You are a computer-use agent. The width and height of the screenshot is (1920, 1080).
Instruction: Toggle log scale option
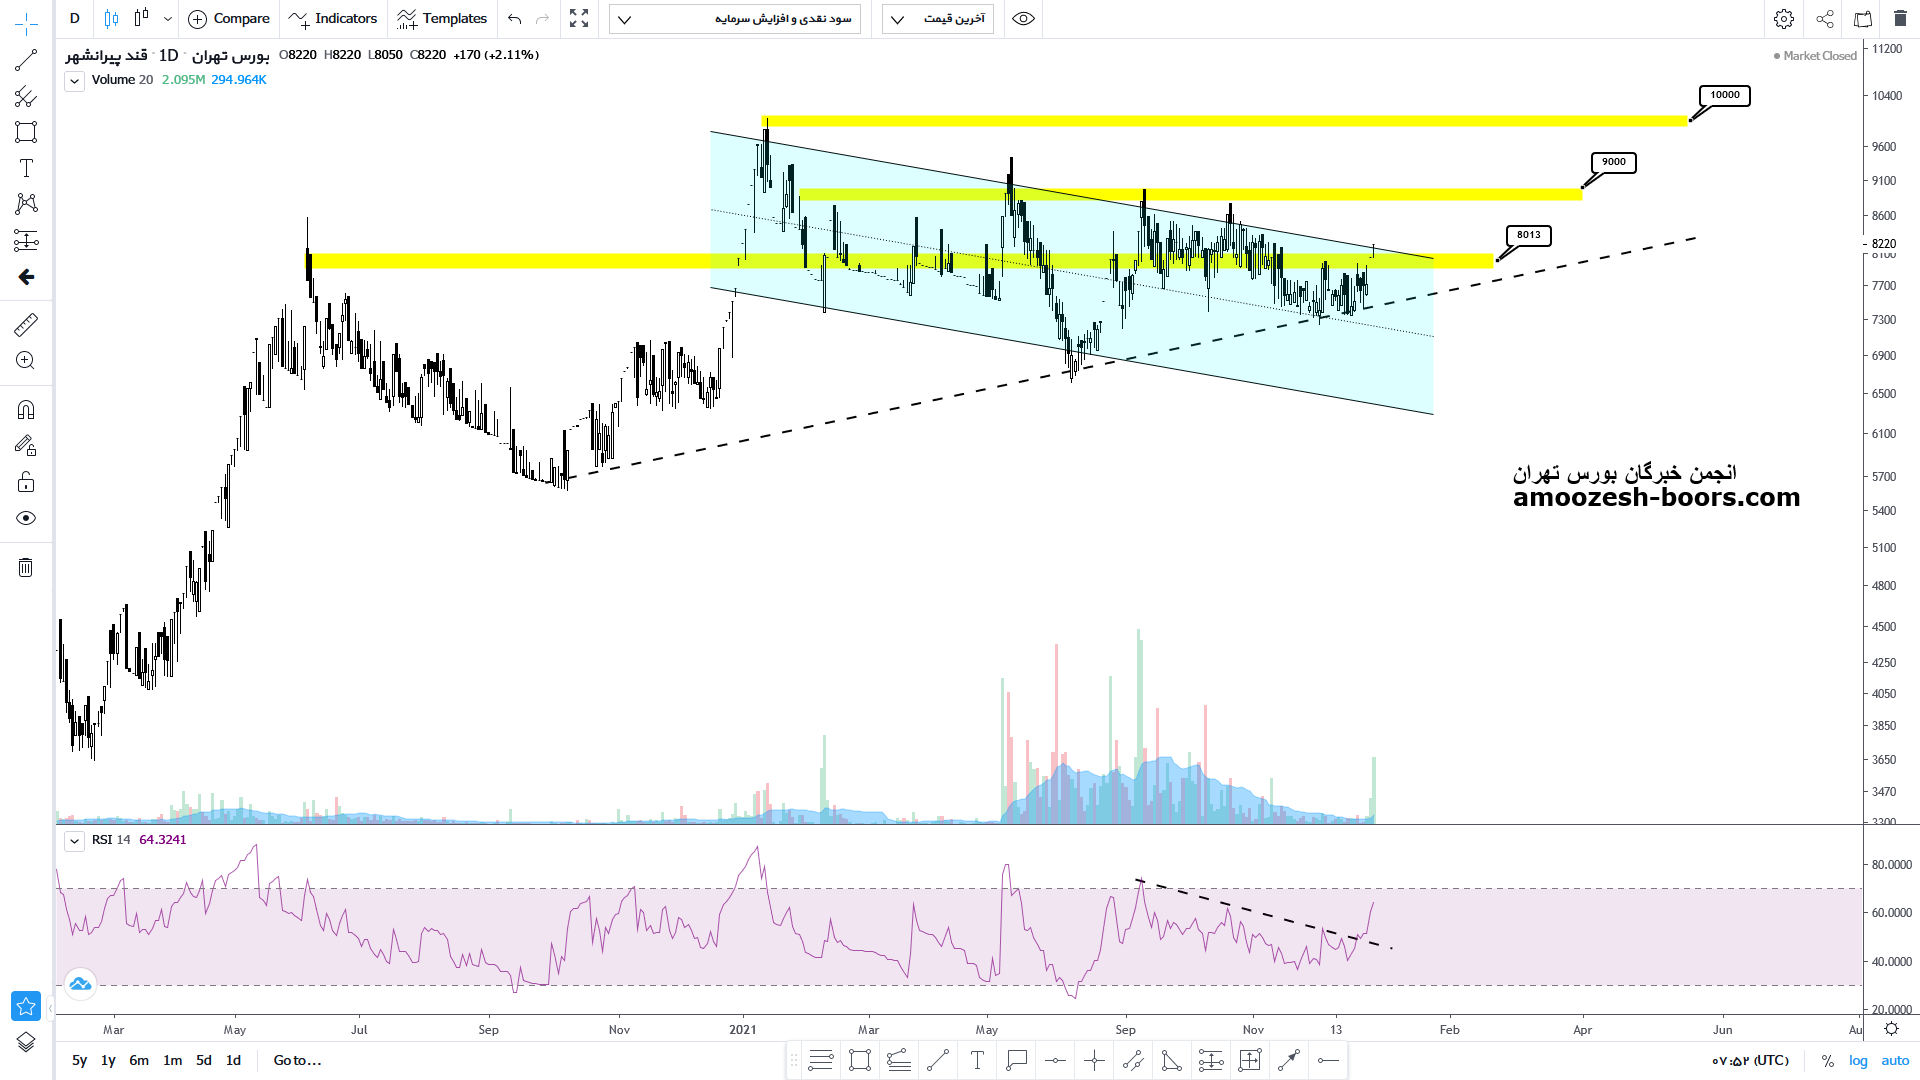click(x=1858, y=1060)
